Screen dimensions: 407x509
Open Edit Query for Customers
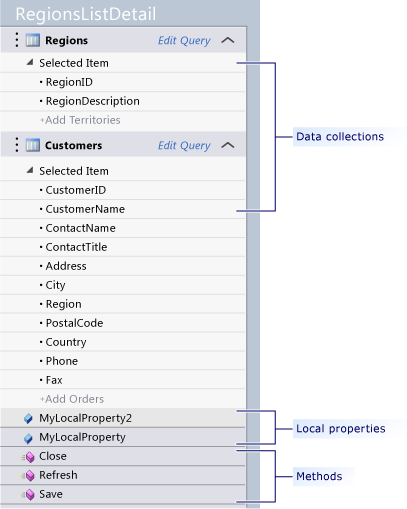pyautogui.click(x=184, y=146)
